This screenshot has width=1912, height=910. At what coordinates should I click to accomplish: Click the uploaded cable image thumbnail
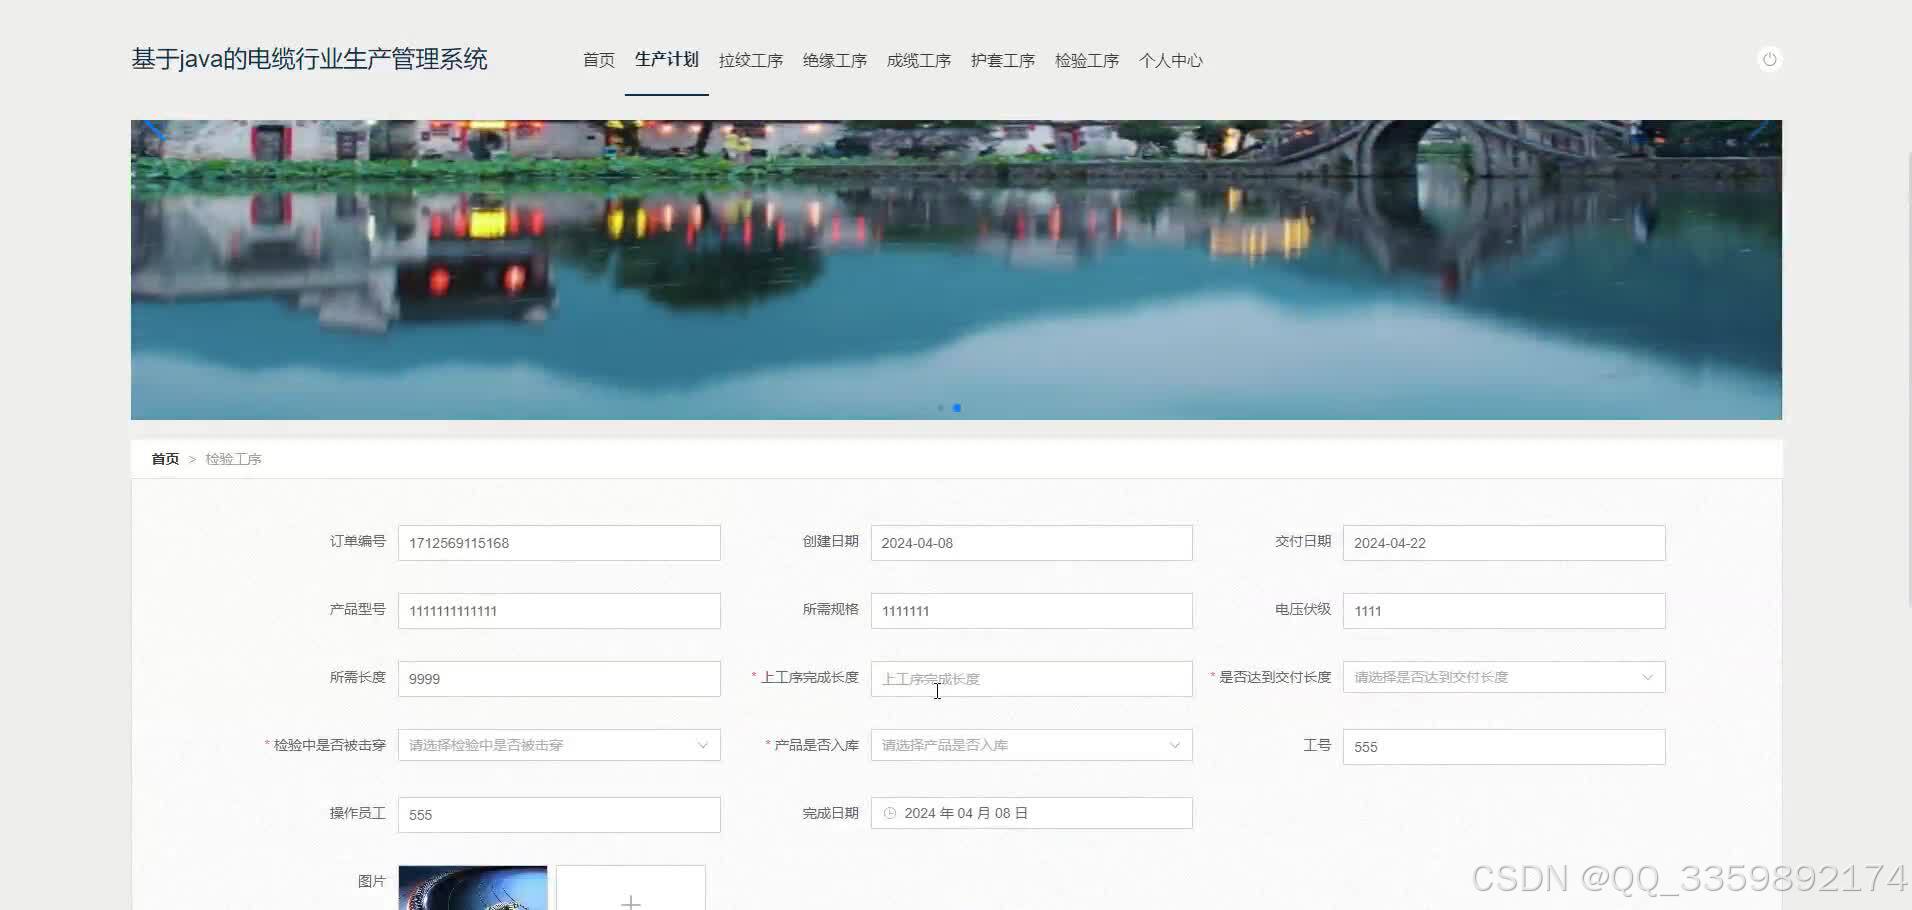pyautogui.click(x=473, y=888)
